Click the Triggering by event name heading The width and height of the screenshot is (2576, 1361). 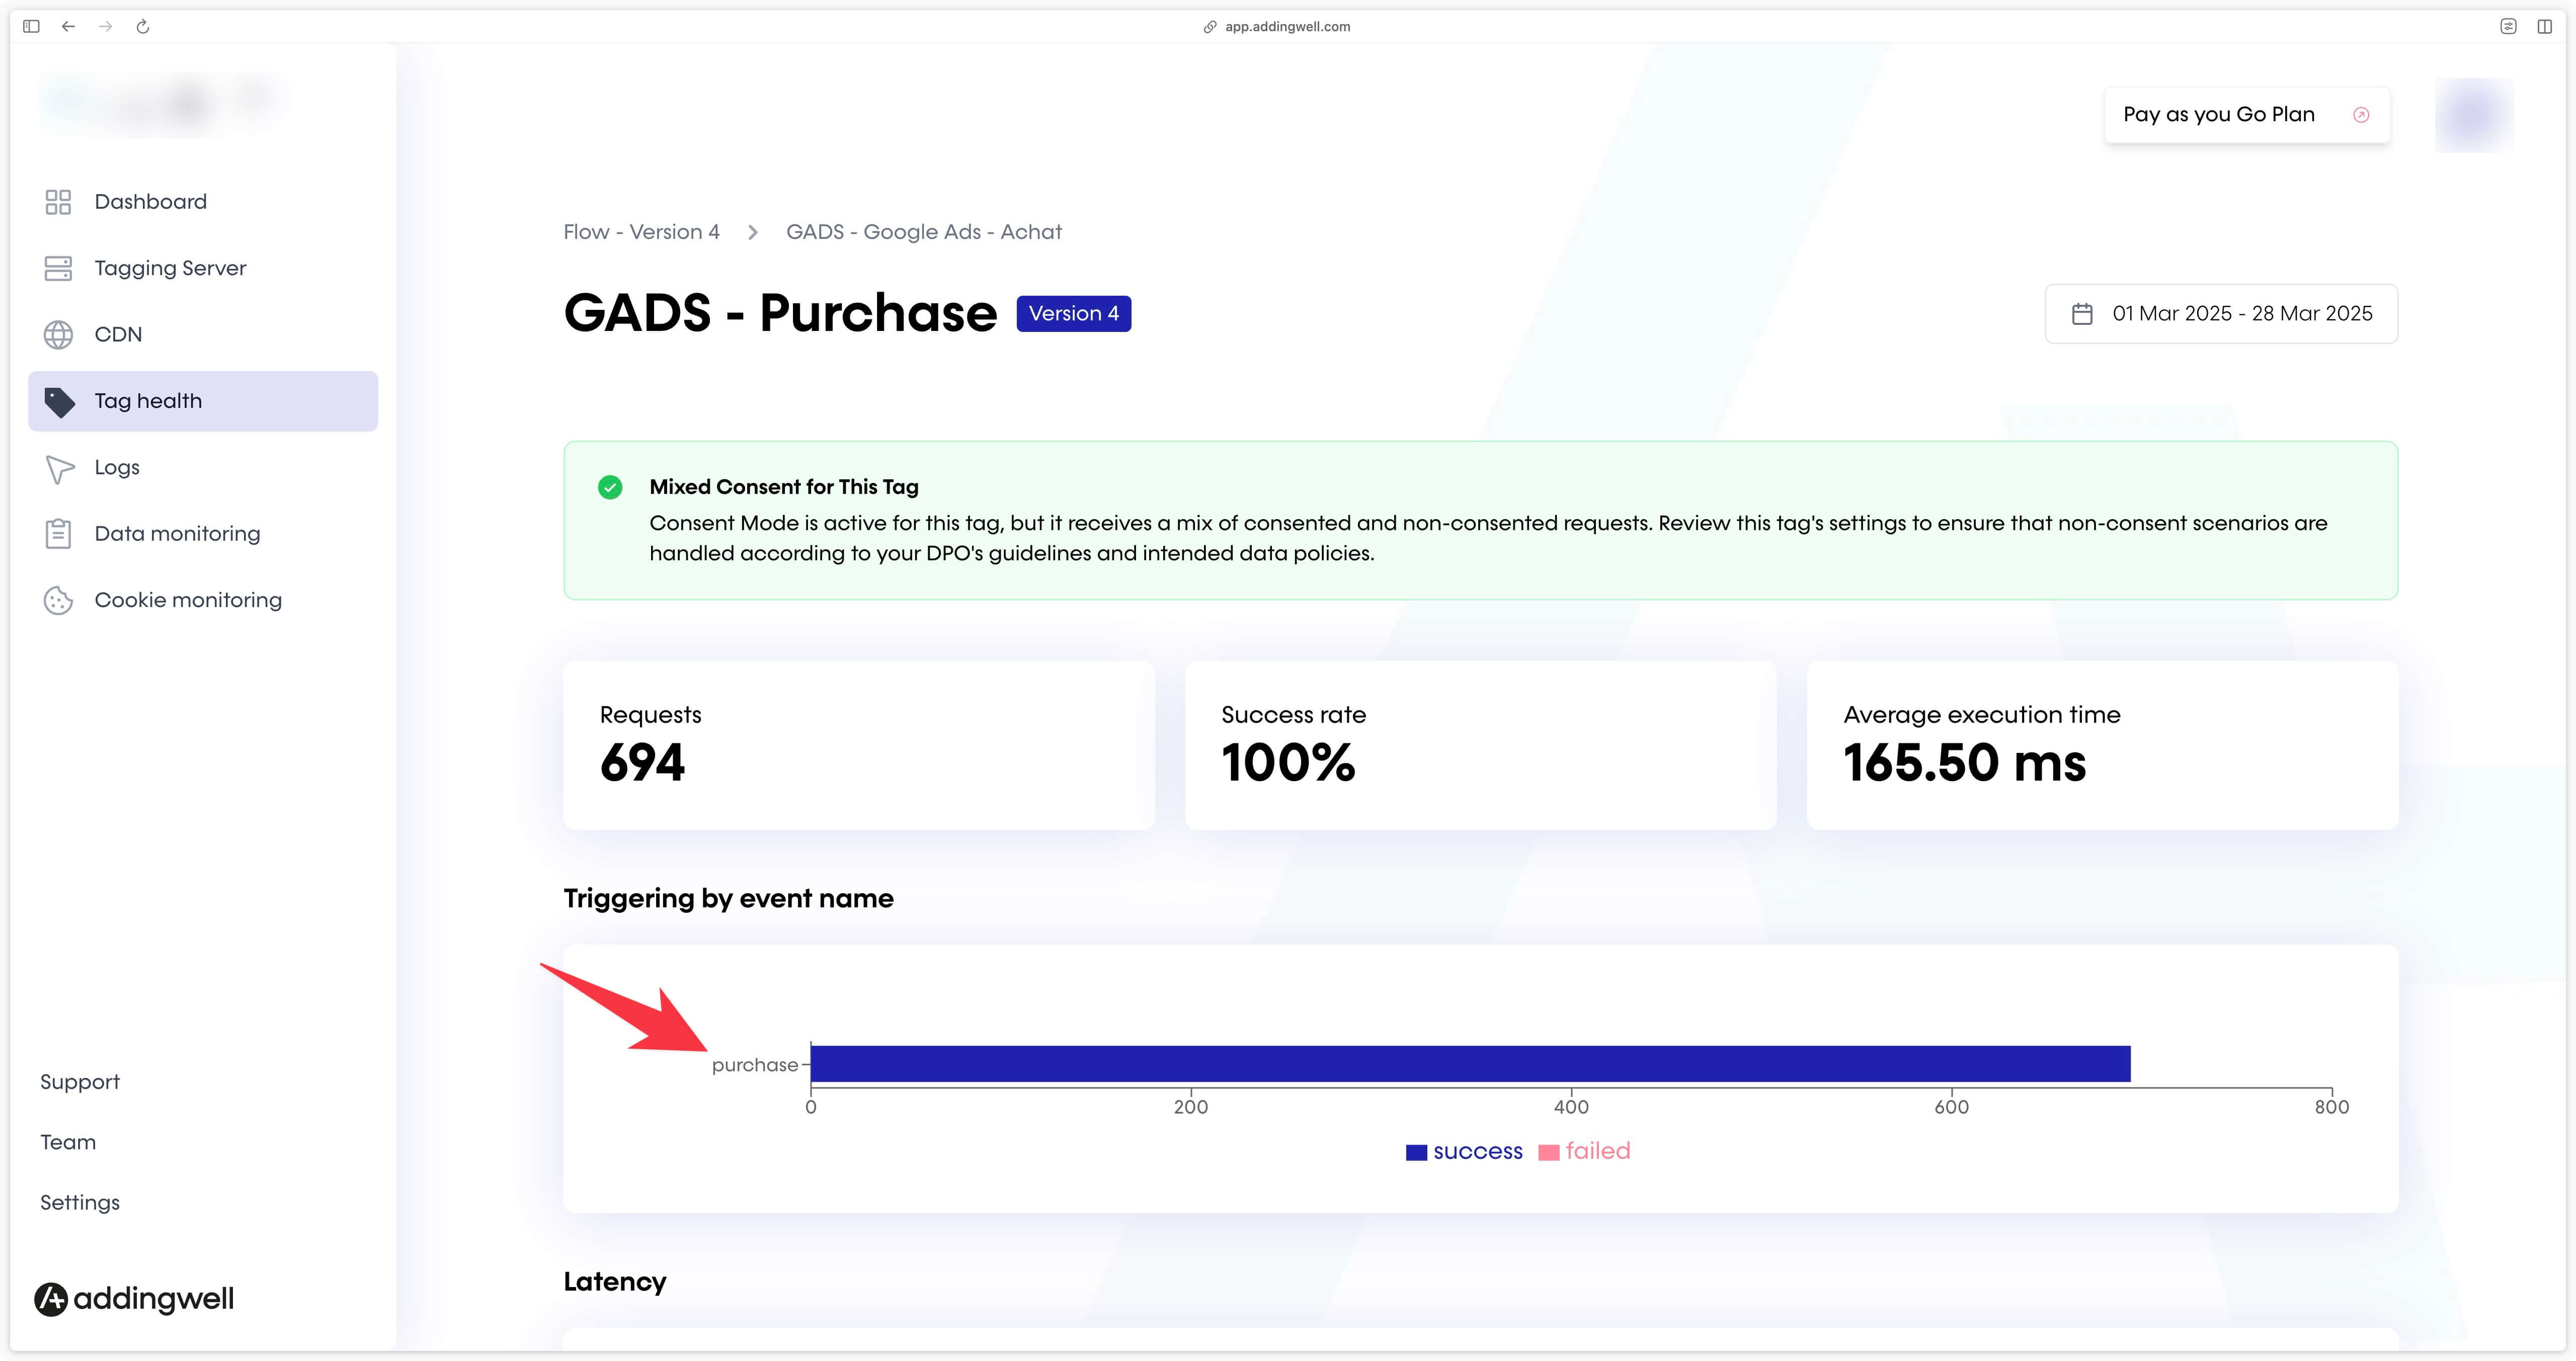click(x=729, y=898)
